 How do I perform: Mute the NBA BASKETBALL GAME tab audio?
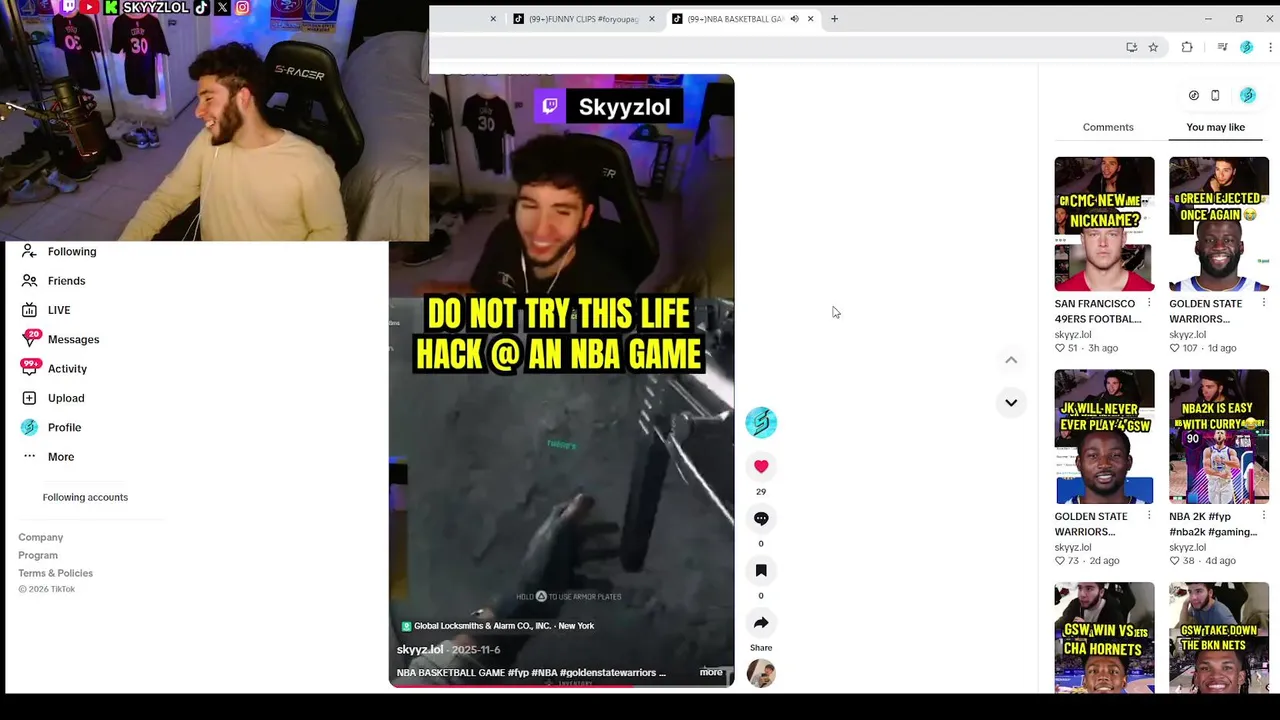(794, 19)
